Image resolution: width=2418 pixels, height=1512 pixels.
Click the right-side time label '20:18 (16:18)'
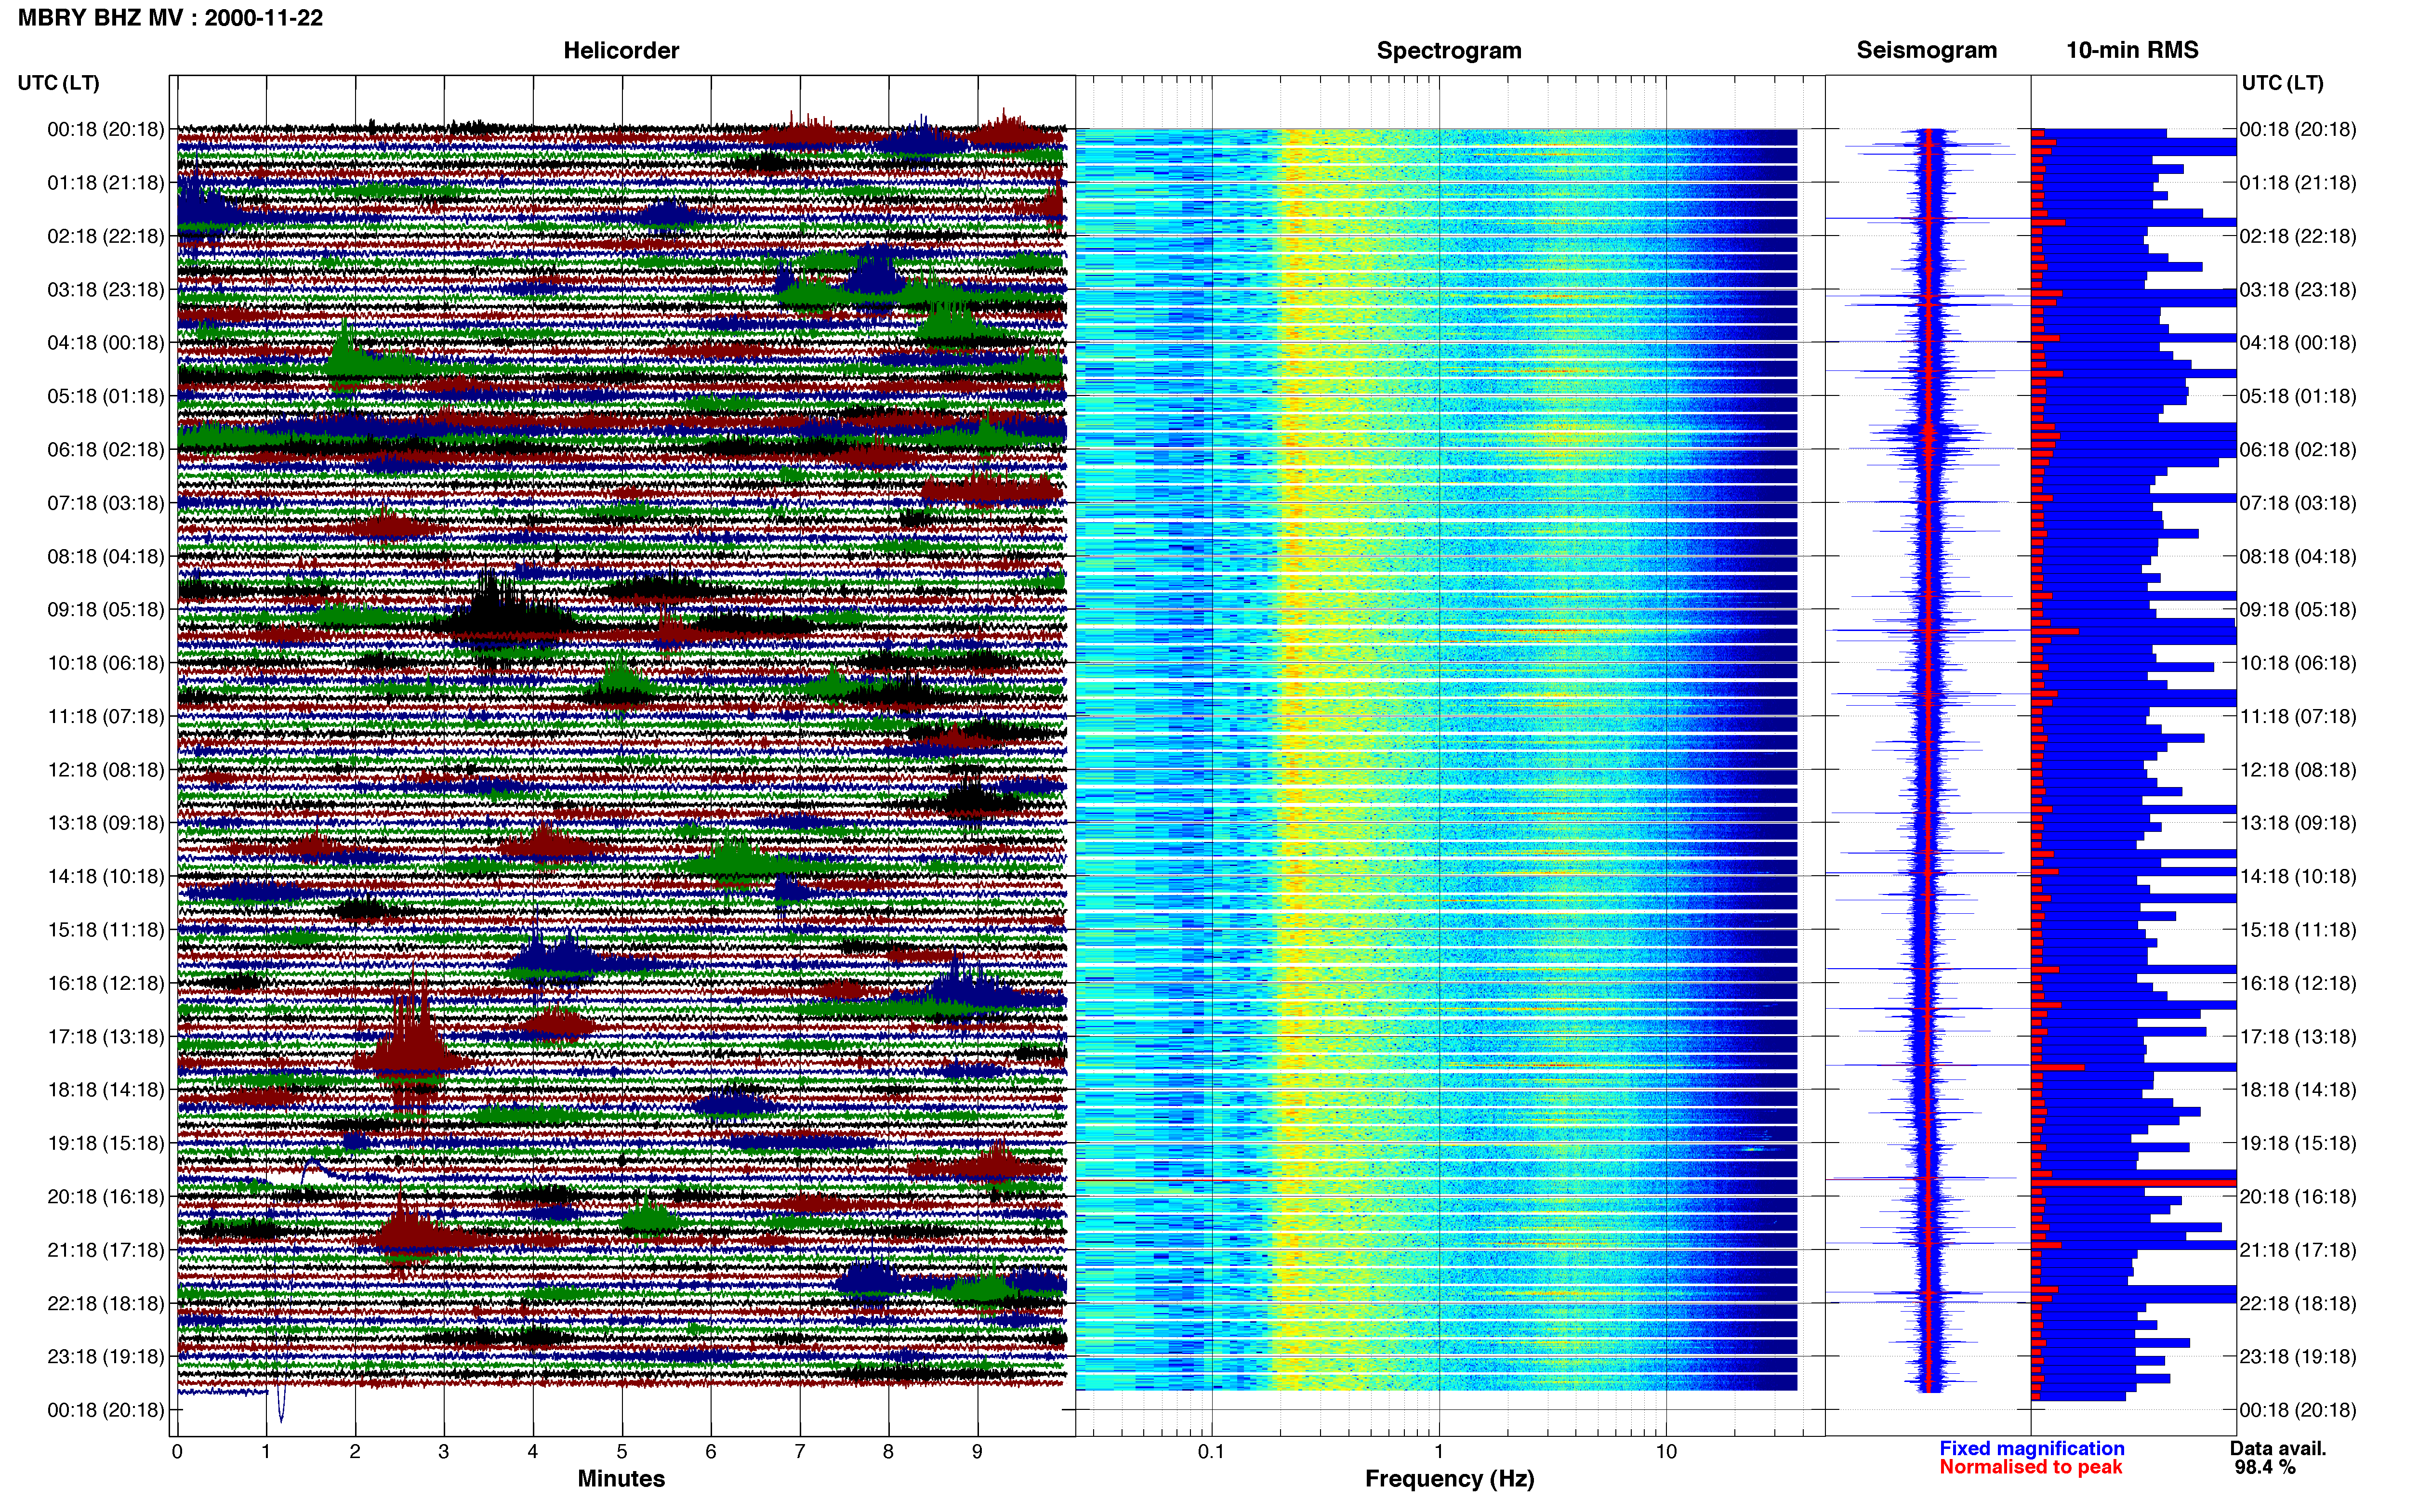point(2298,1196)
